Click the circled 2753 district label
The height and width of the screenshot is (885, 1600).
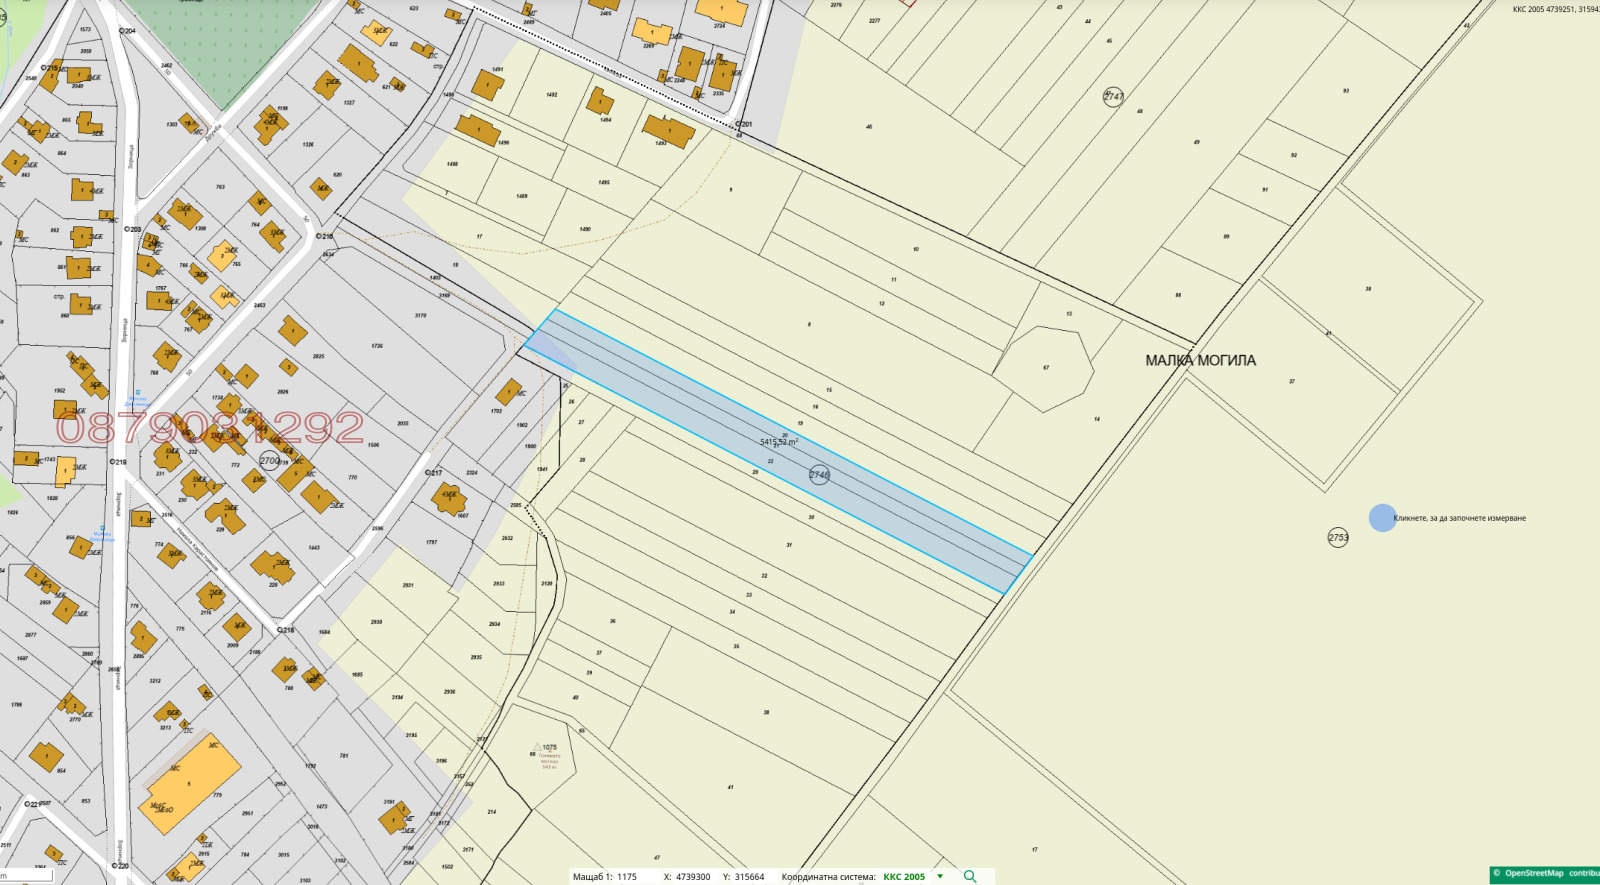1338,537
